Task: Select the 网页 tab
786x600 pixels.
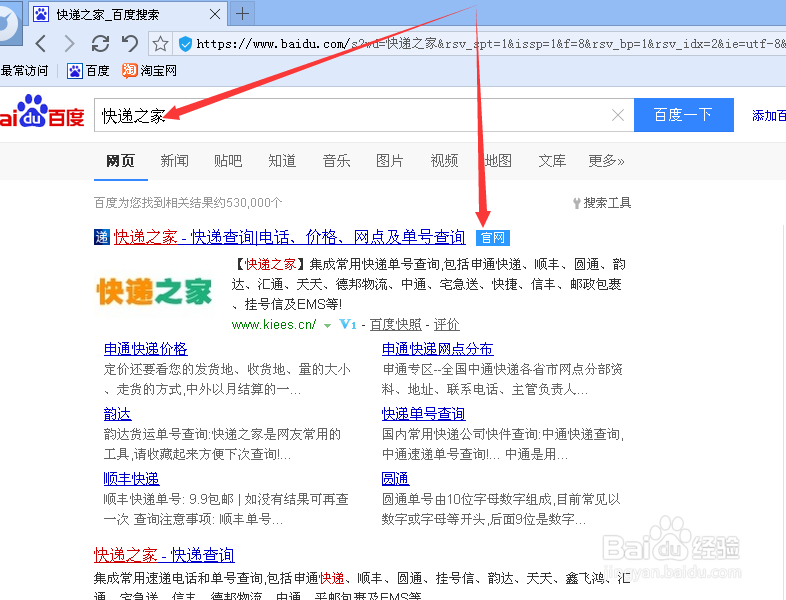Action: (120, 161)
